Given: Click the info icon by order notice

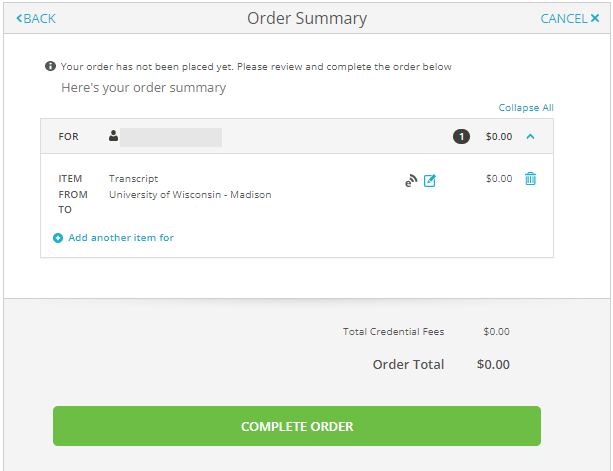Looking at the screenshot, I should (x=50, y=66).
